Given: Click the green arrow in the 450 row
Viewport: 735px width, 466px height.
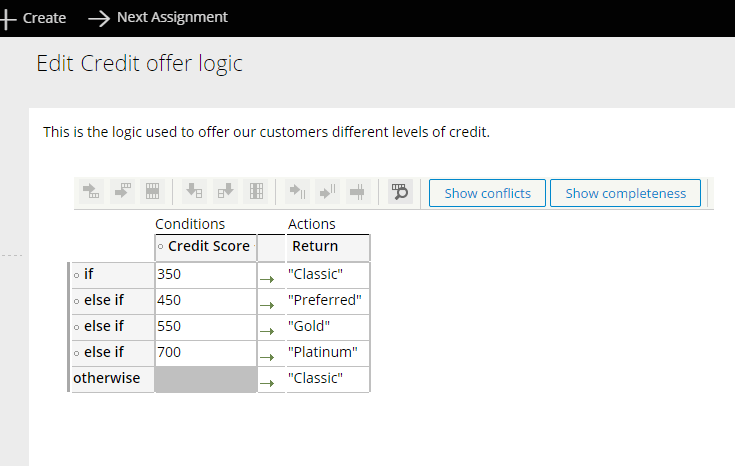Looking at the screenshot, I should pyautogui.click(x=267, y=306).
